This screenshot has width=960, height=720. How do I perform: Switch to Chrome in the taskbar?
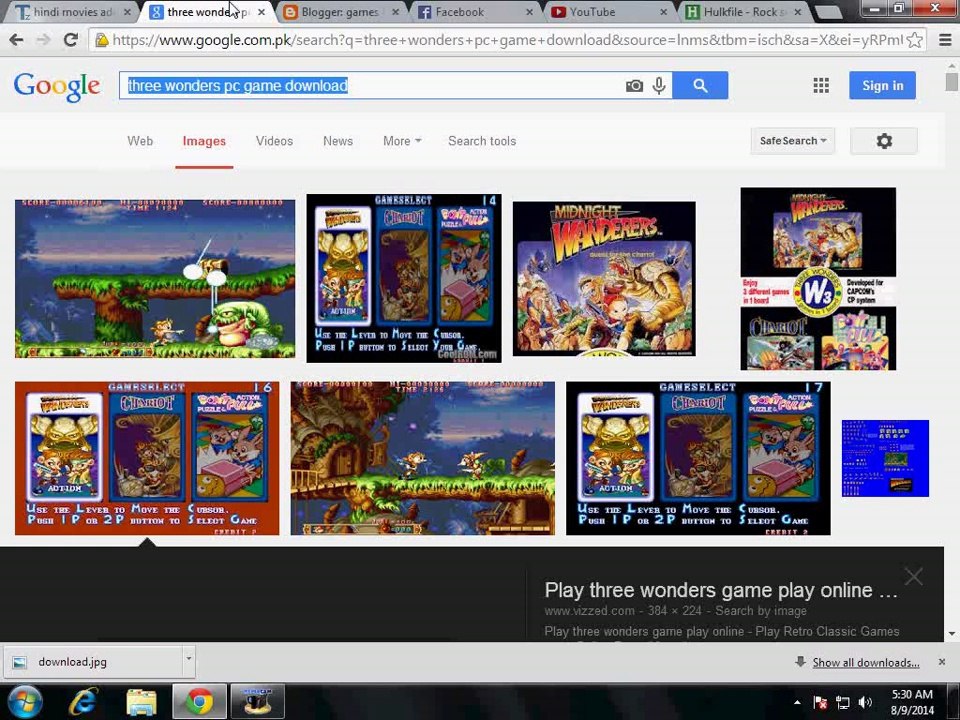(200, 702)
